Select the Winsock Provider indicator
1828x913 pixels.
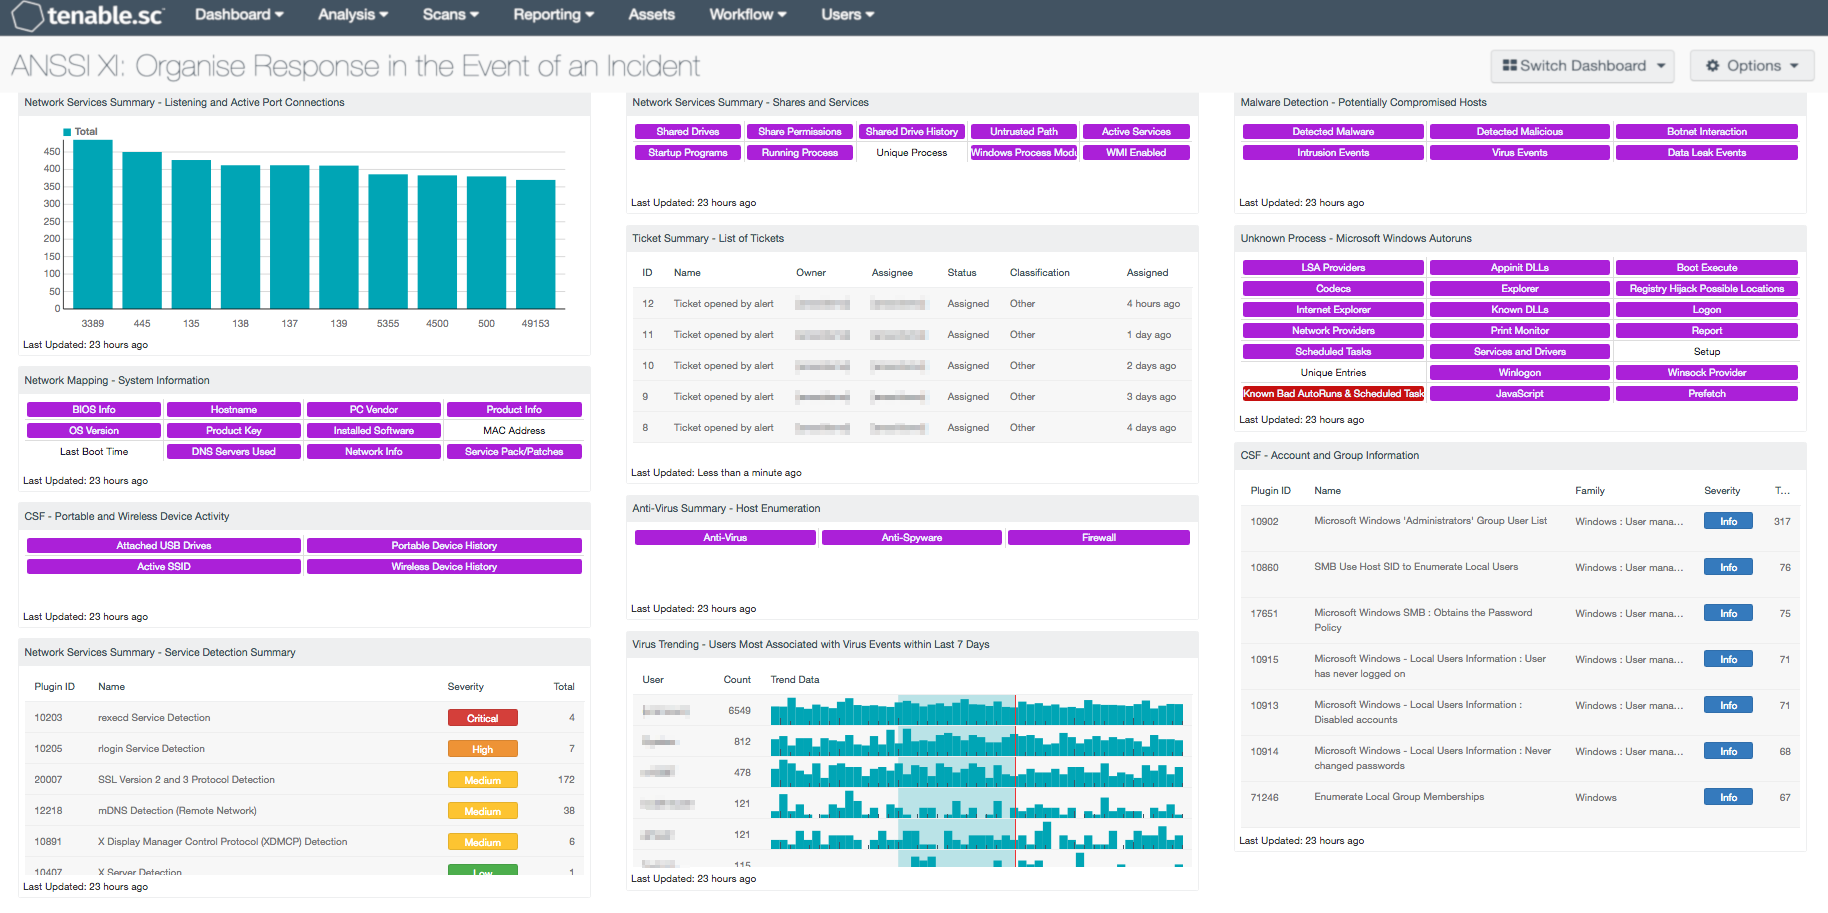[x=1707, y=373]
